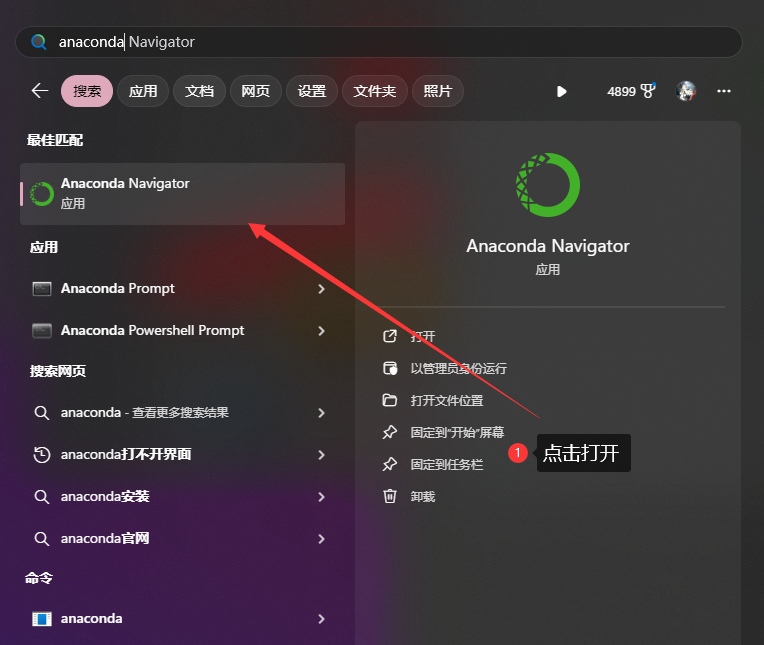
Task: Choose 打开 in the details pane
Action: [422, 336]
